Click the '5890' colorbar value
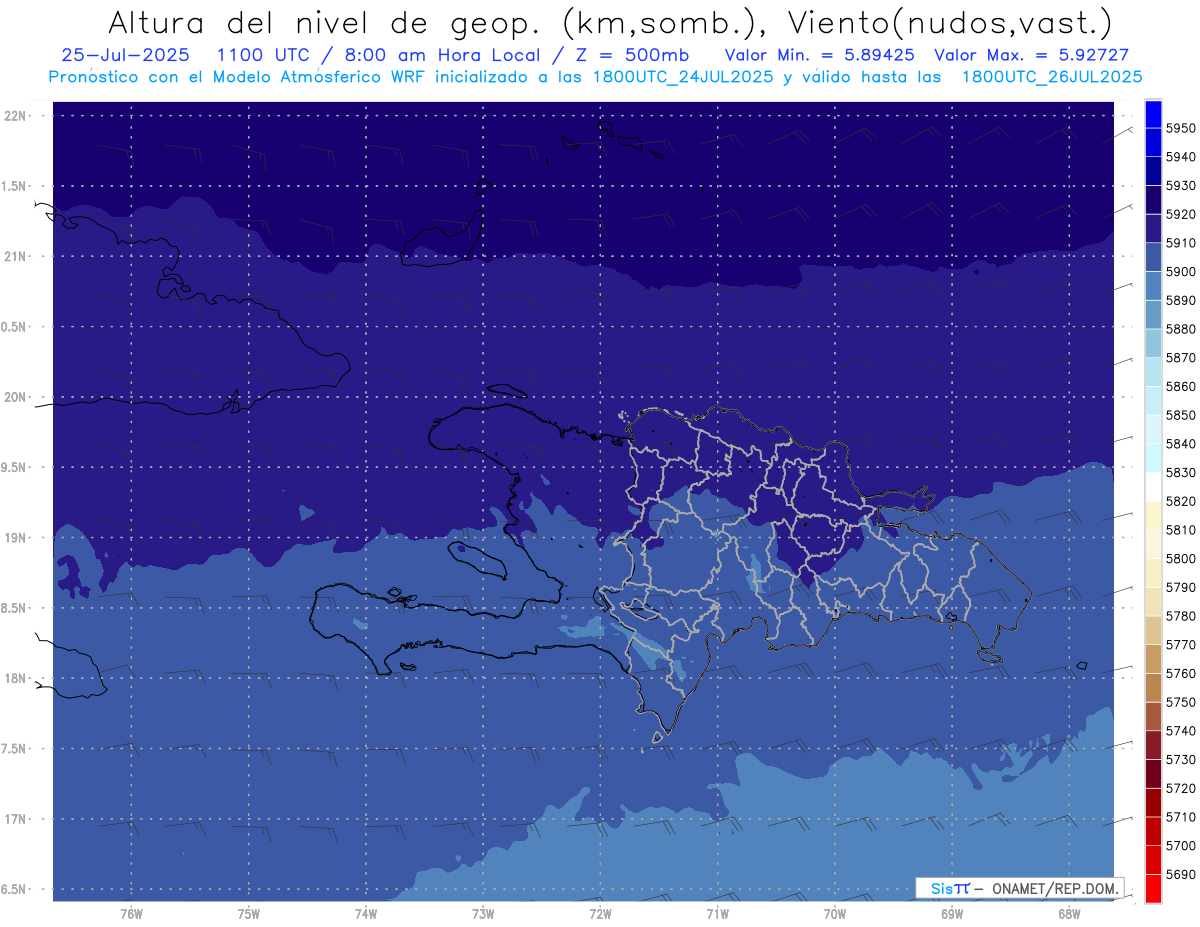The width and height of the screenshot is (1200, 927). [x=1181, y=300]
